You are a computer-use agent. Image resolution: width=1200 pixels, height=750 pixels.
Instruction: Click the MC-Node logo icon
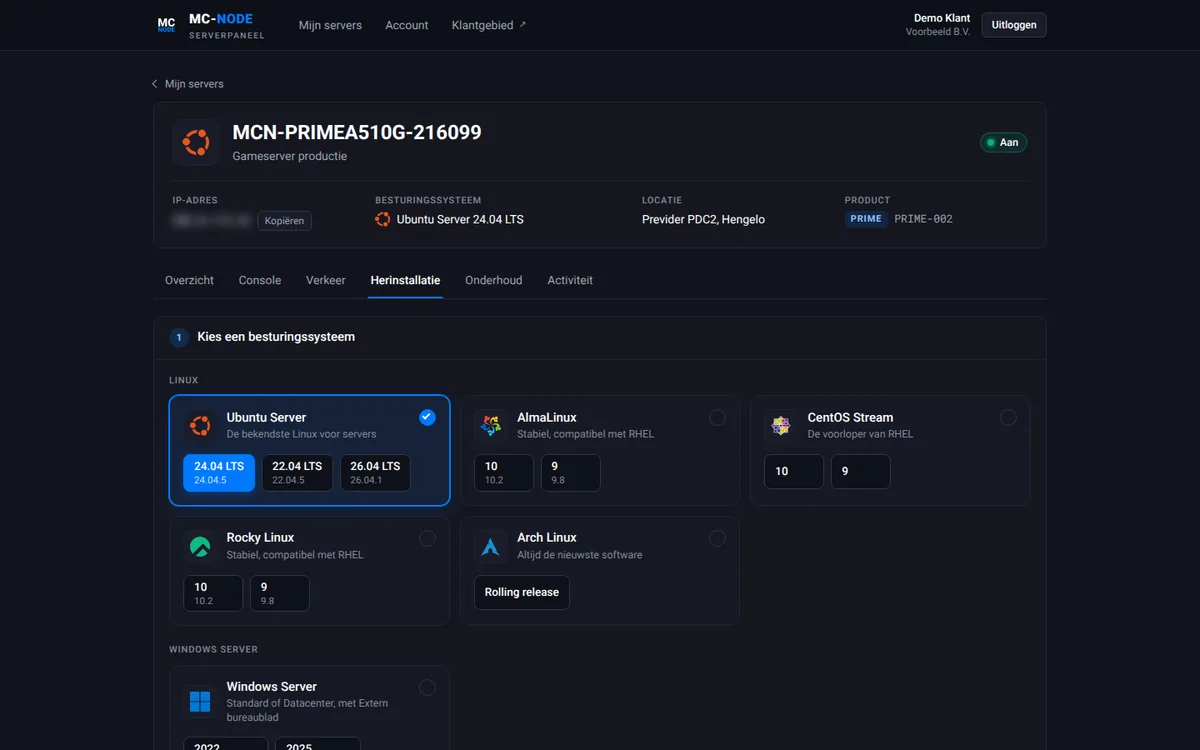pos(166,25)
